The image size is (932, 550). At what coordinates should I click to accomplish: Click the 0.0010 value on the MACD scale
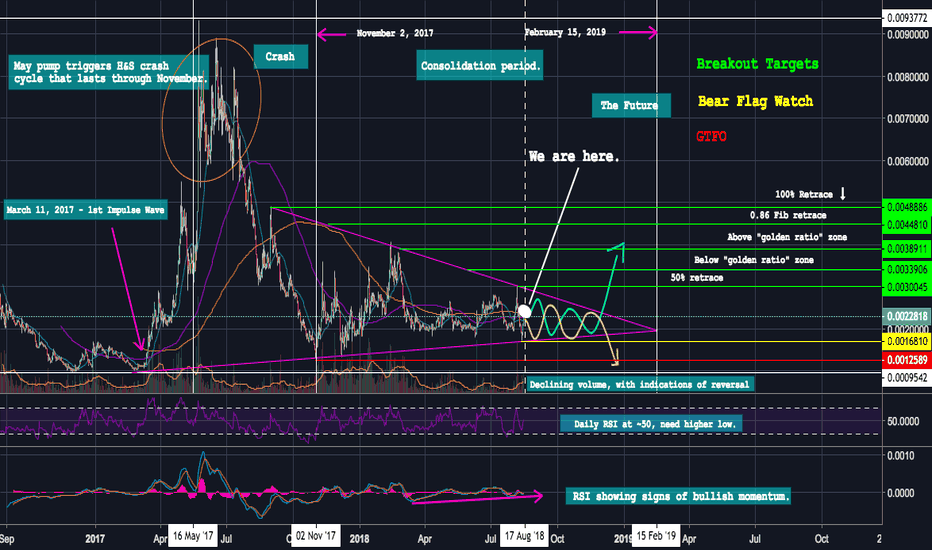899,456
